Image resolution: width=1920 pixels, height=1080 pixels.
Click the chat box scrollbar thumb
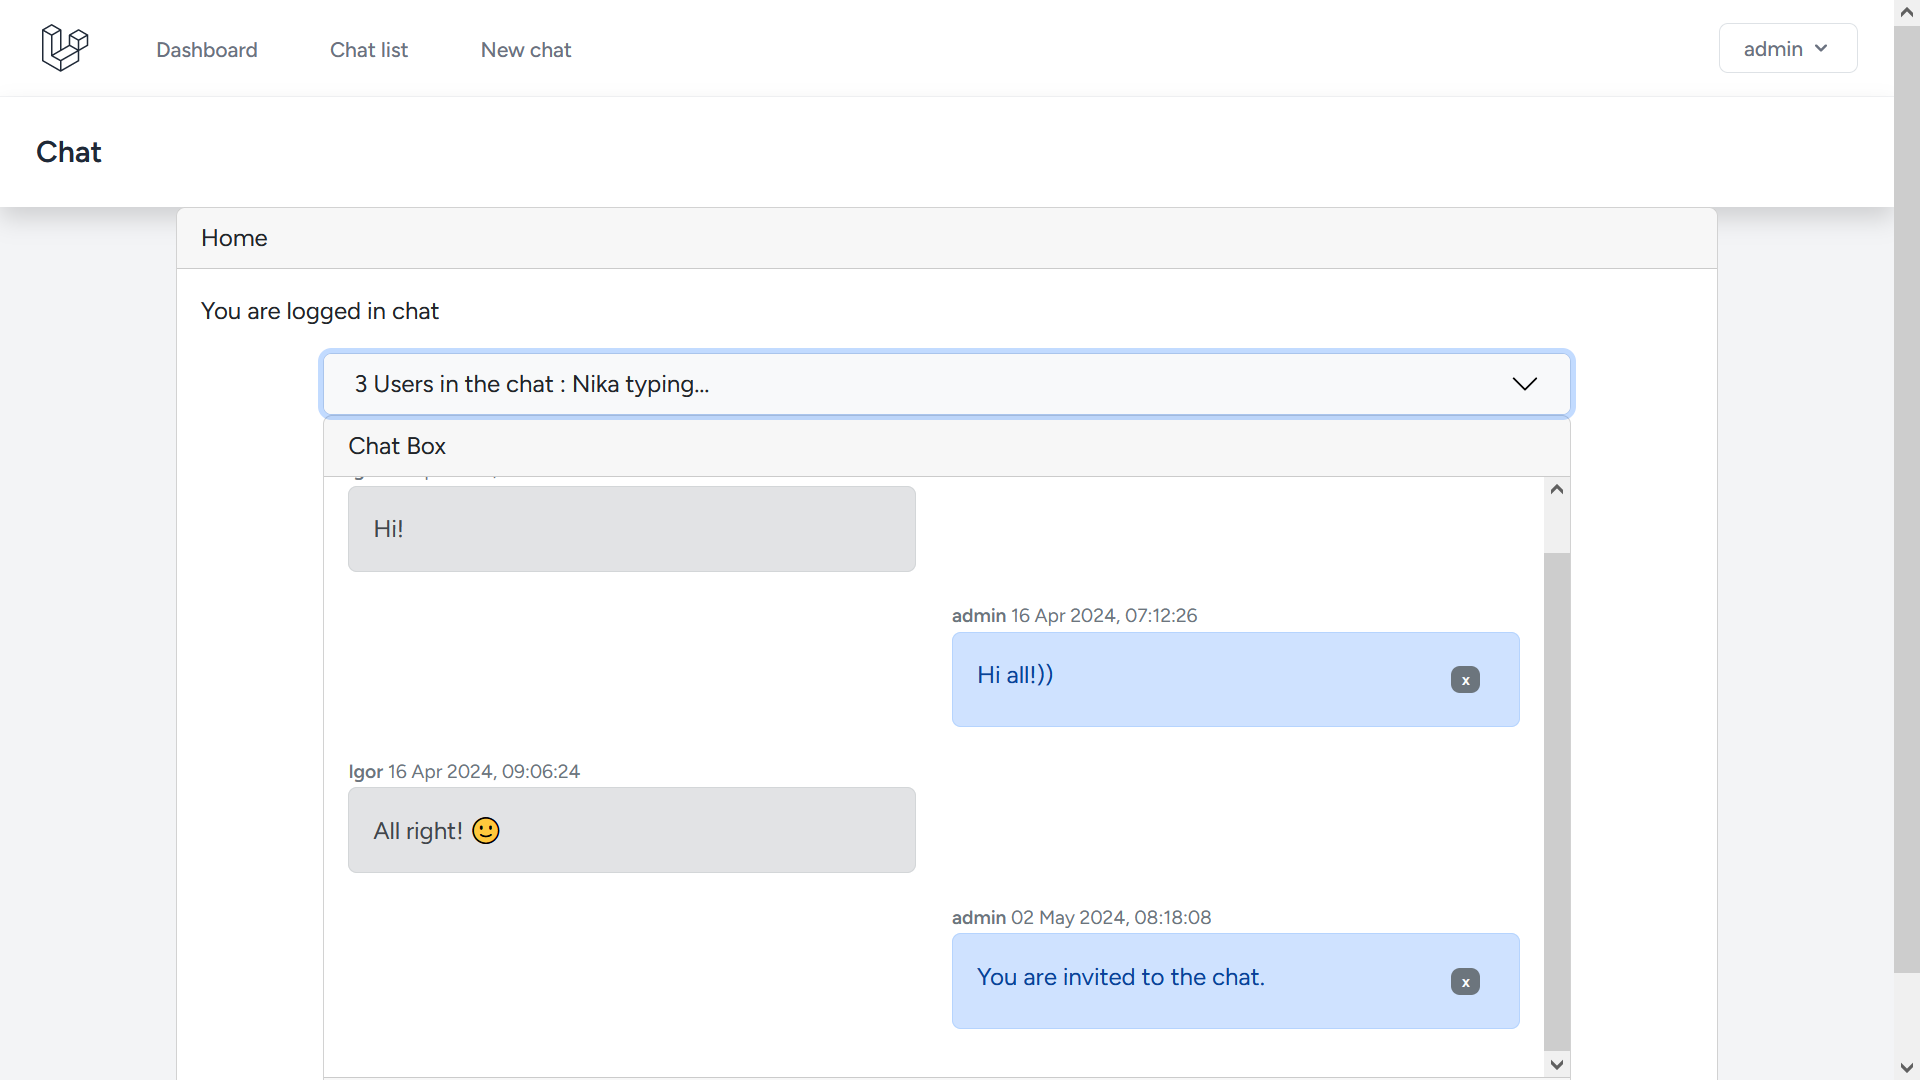(x=1557, y=800)
